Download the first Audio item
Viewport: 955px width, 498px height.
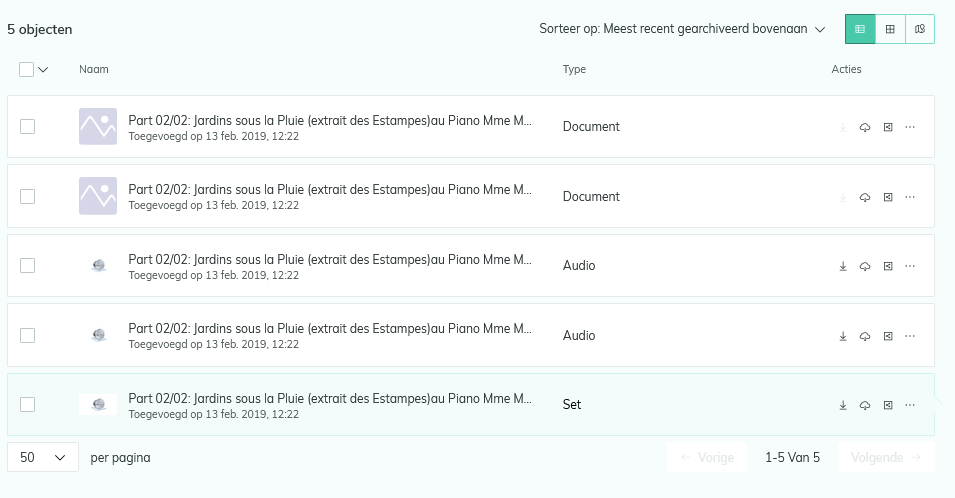[x=843, y=266]
